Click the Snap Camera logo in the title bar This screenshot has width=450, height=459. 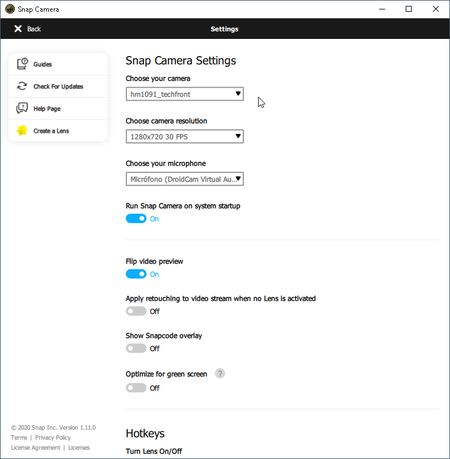pos(10,9)
